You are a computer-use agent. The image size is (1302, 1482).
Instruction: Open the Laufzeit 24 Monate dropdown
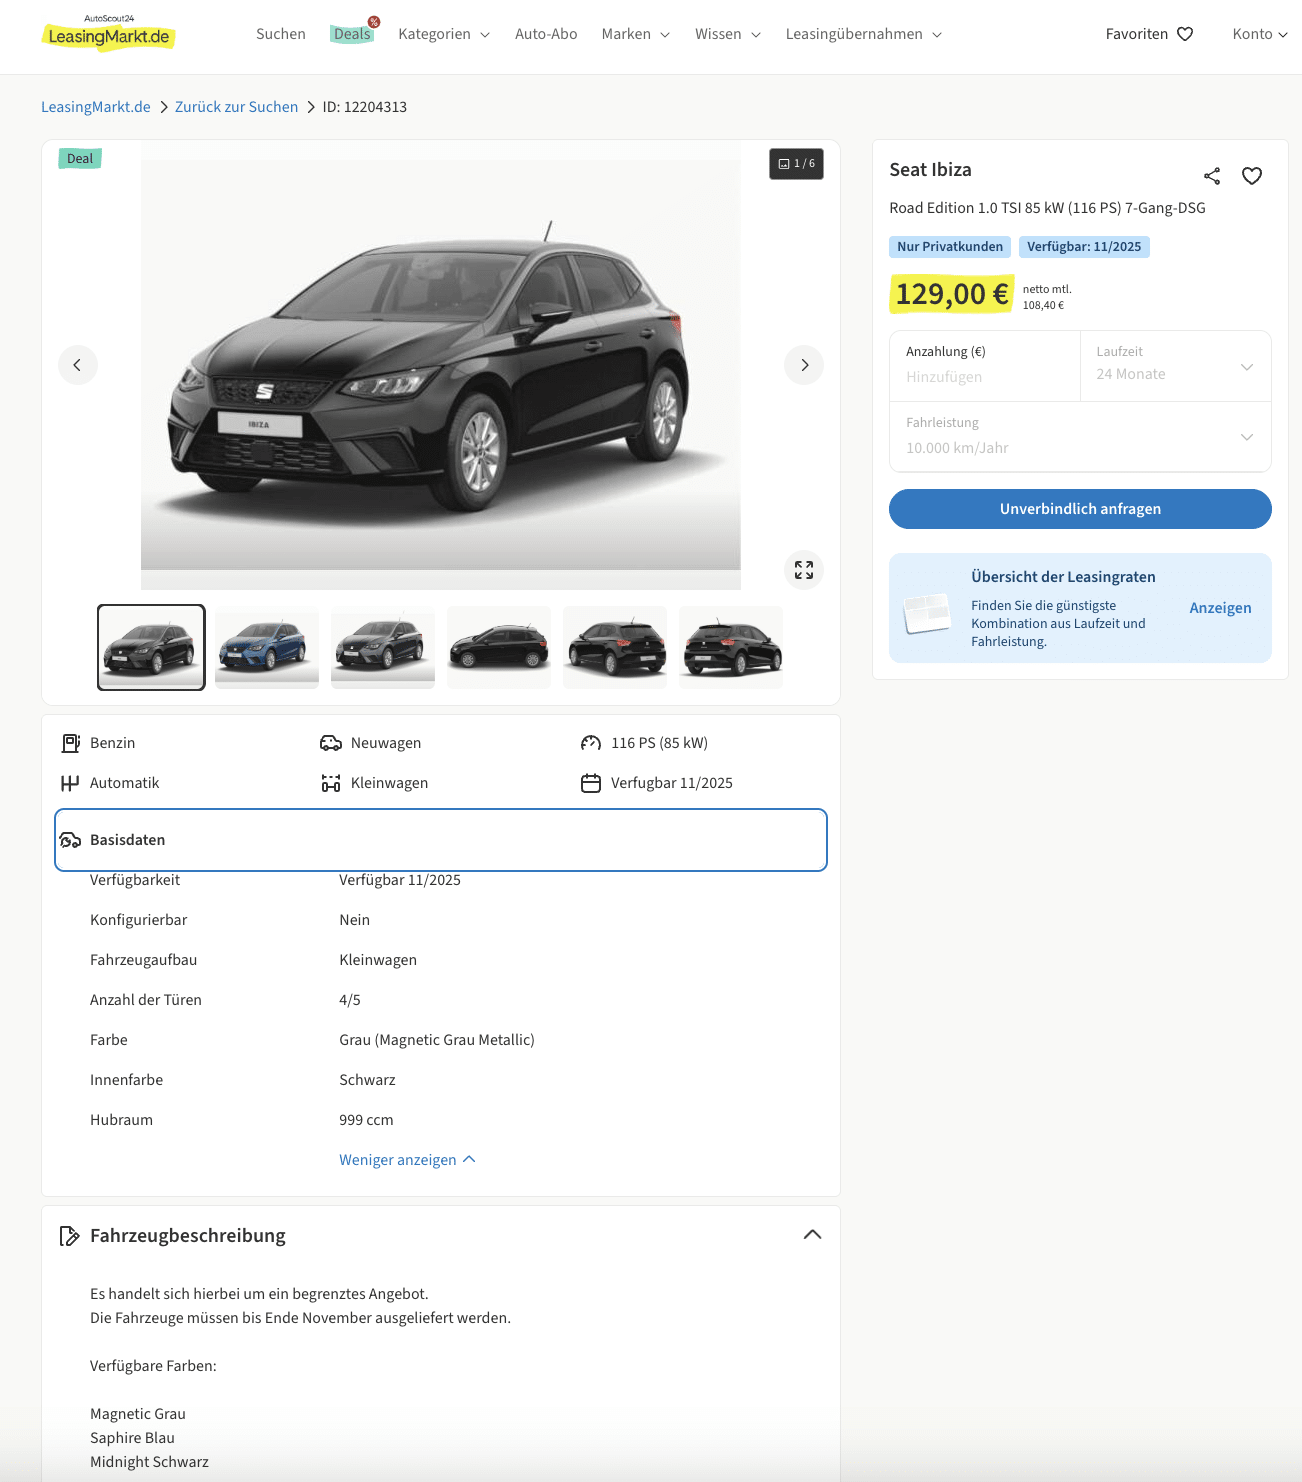coord(1175,366)
